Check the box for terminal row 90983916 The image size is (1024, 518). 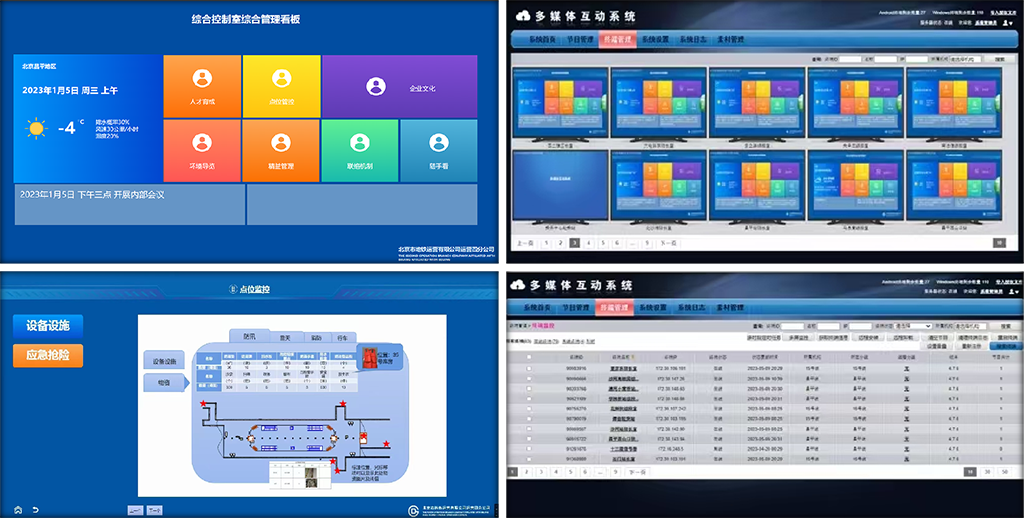point(529,369)
